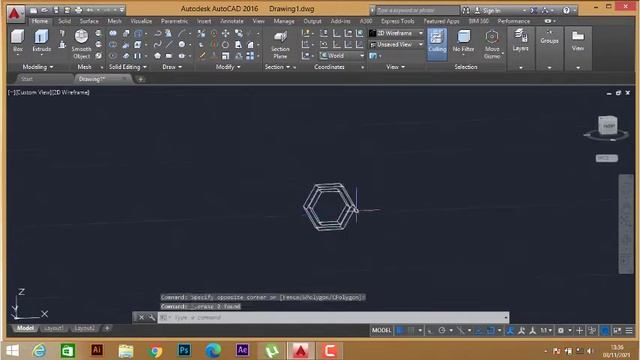Open the Customization menu in status bar
Screen dimensions: 640x360
pos(629,330)
